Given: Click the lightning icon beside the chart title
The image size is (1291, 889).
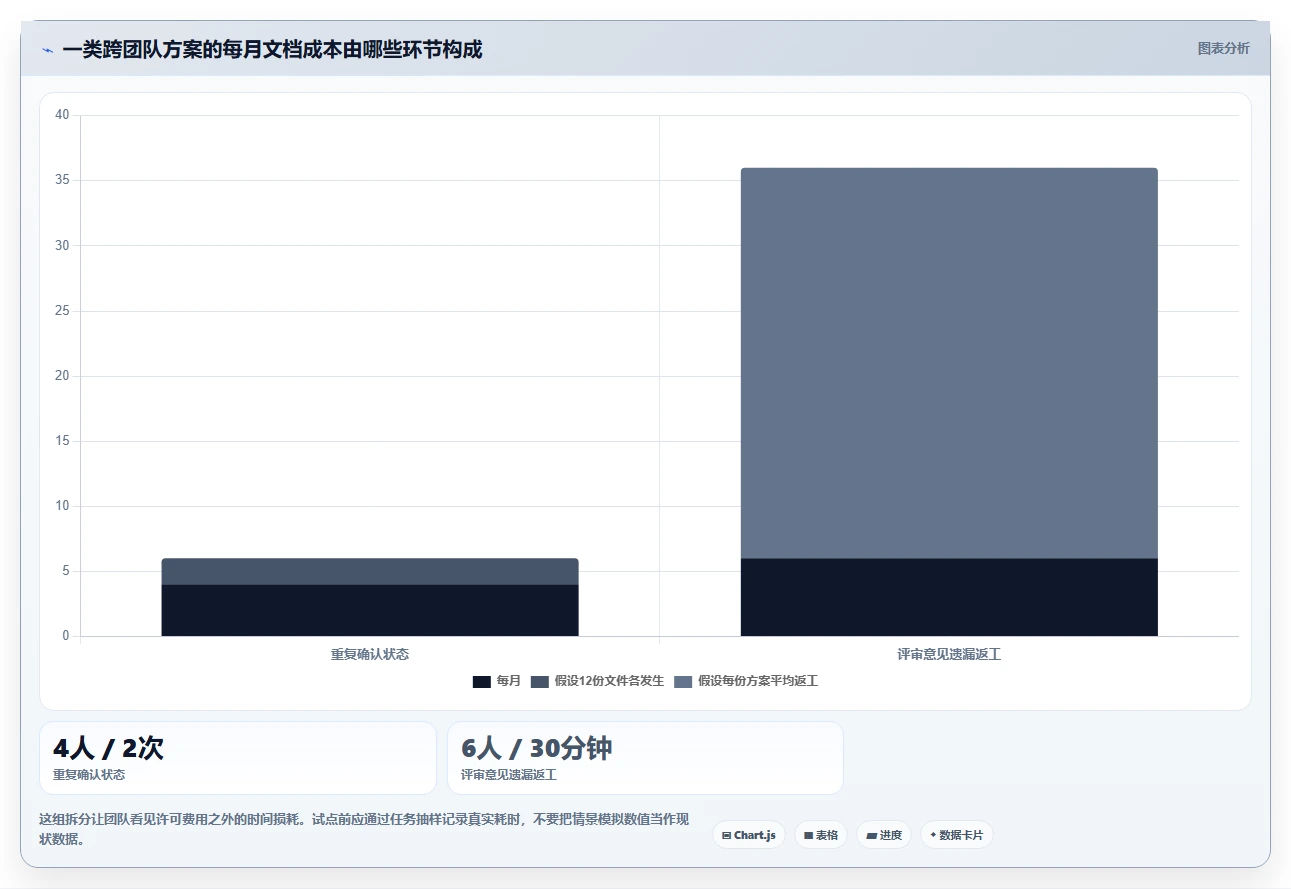Looking at the screenshot, I should [x=47, y=50].
